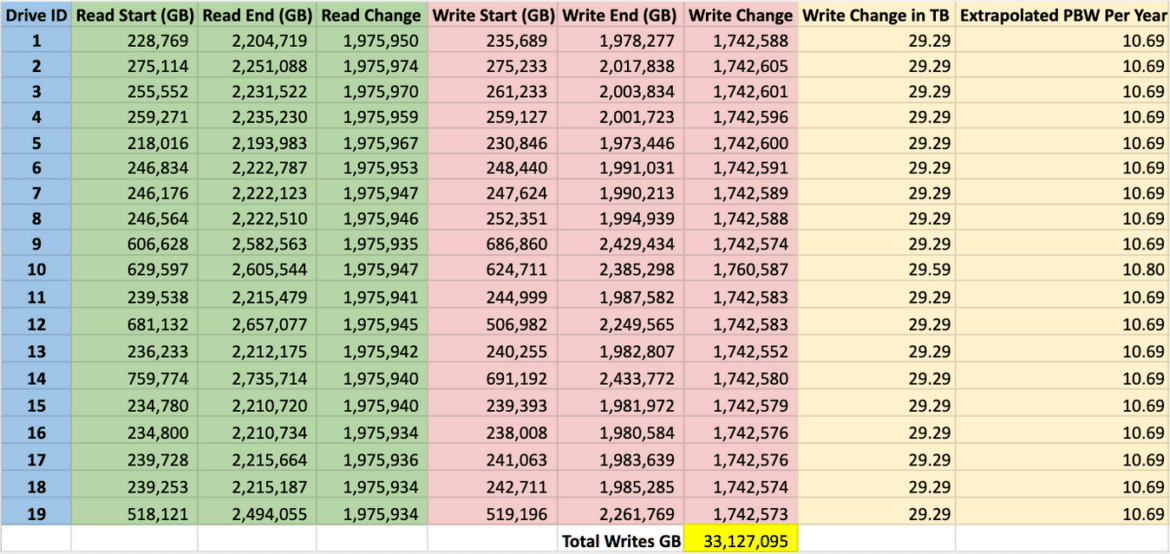The width and height of the screenshot is (1170, 554).
Task: Select Drive ID cell 10
Action: click(37, 268)
